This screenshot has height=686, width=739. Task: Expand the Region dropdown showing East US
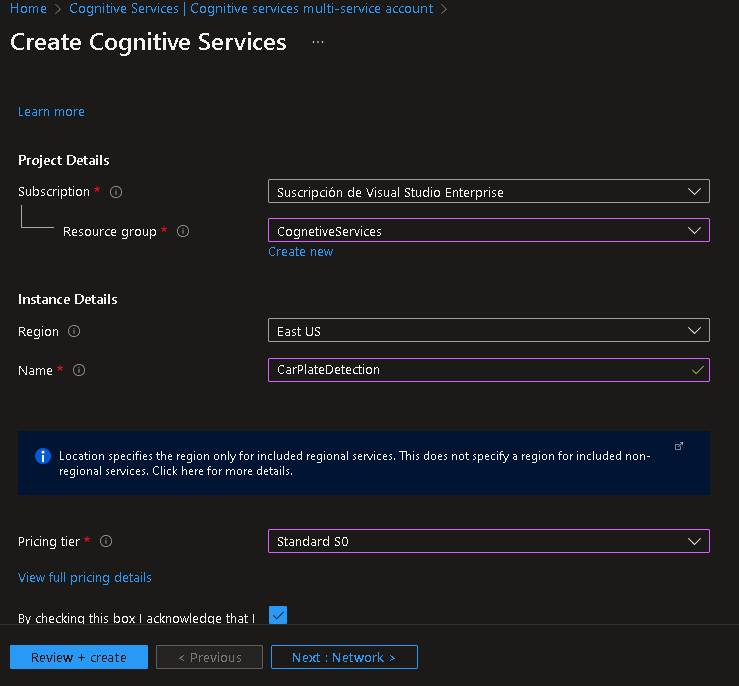(489, 331)
